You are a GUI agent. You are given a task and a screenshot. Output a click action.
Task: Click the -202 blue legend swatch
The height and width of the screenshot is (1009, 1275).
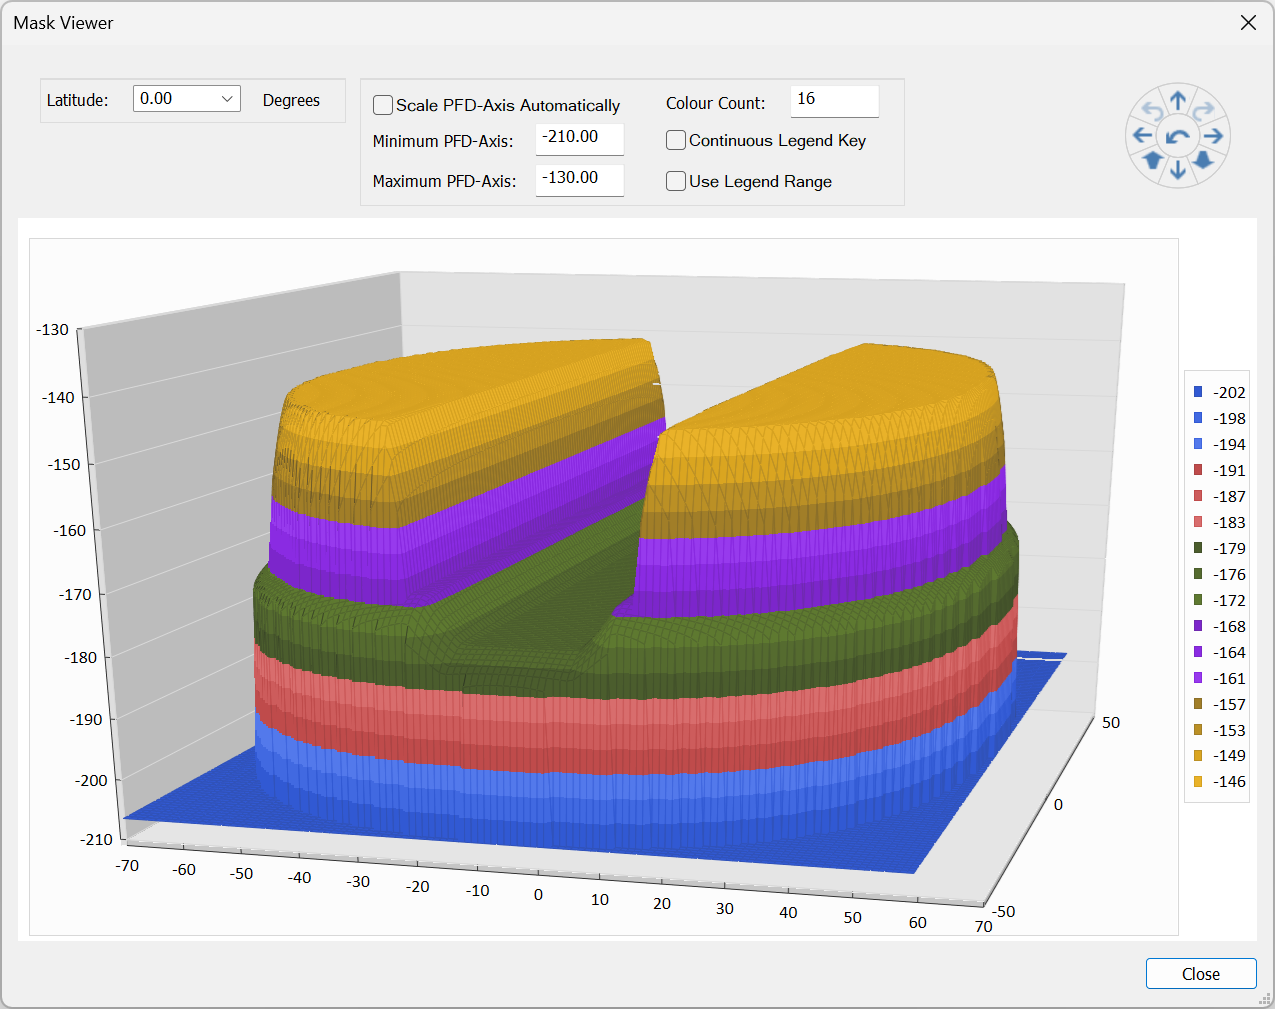[x=1198, y=392]
